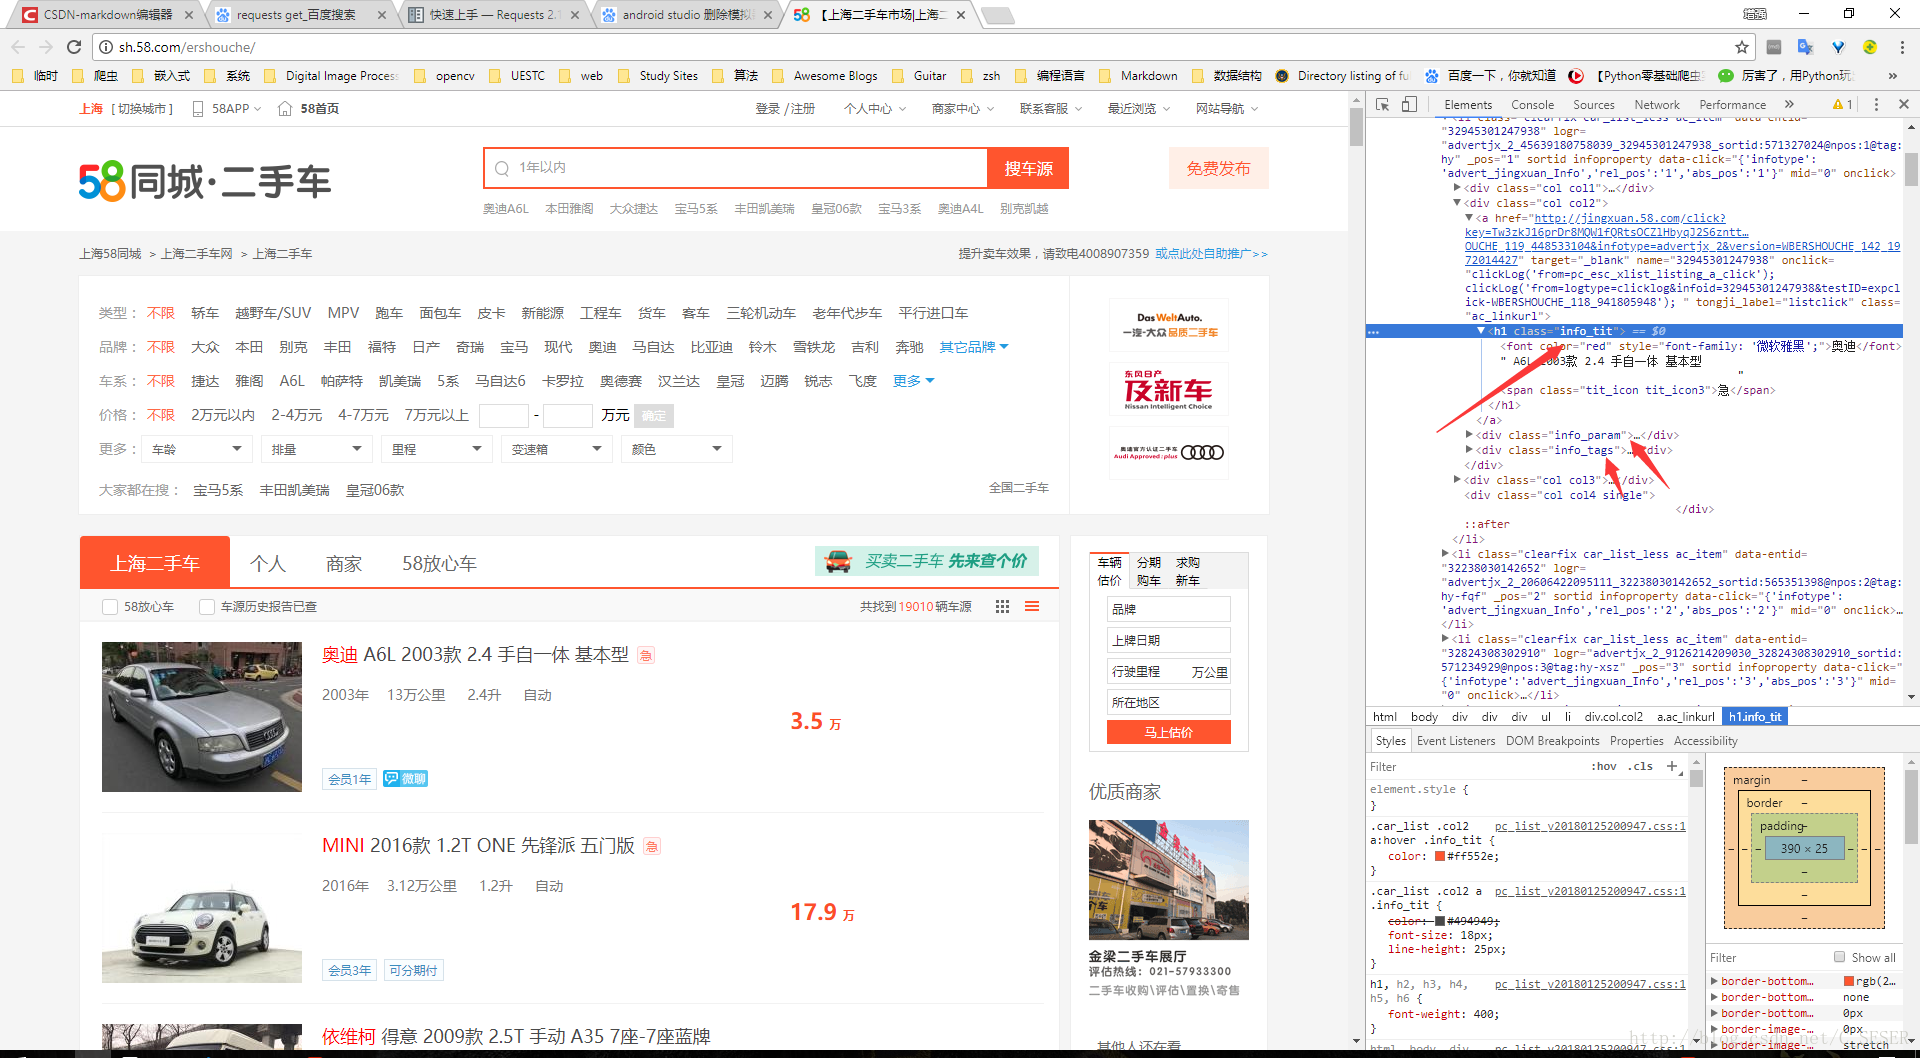The height and width of the screenshot is (1058, 1920).
Task: Click the car search input field
Action: click(x=736, y=168)
